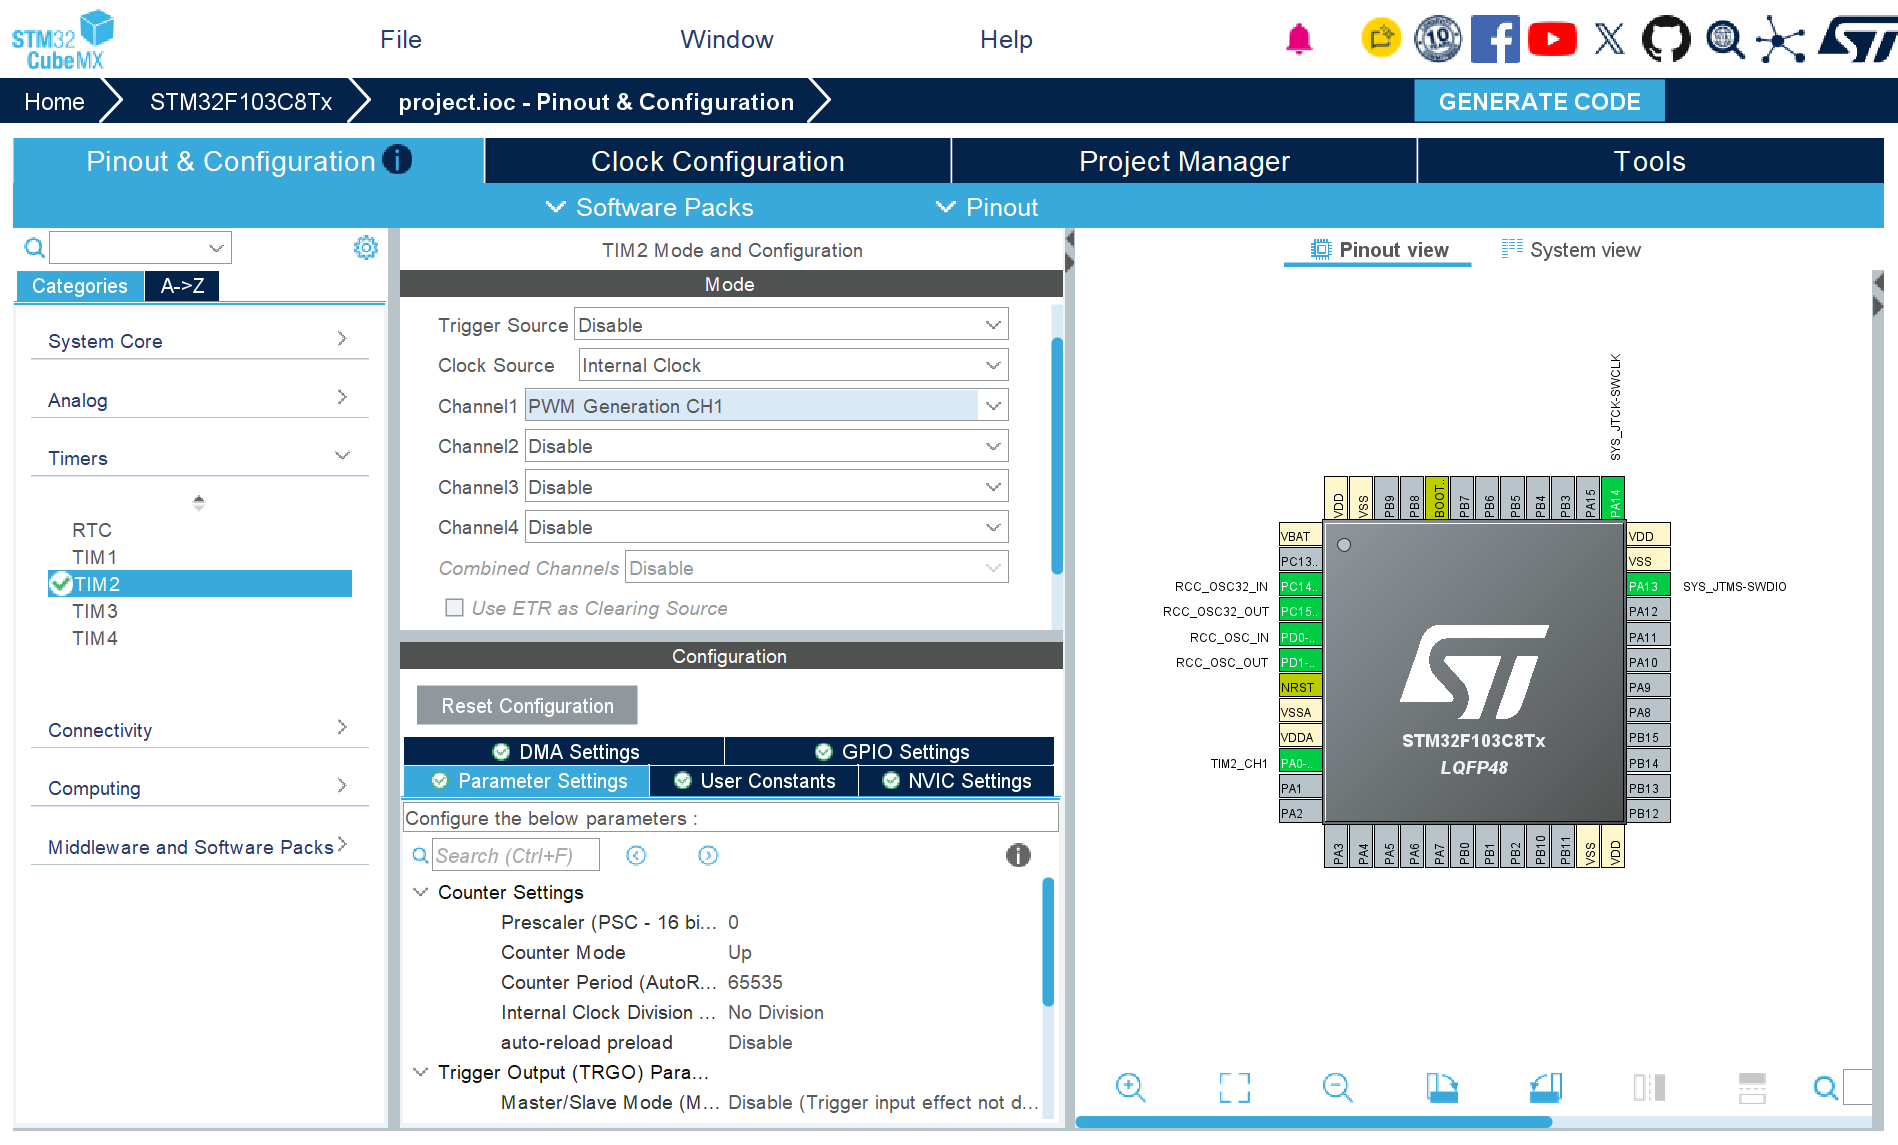Switch to System view

tap(1571, 250)
